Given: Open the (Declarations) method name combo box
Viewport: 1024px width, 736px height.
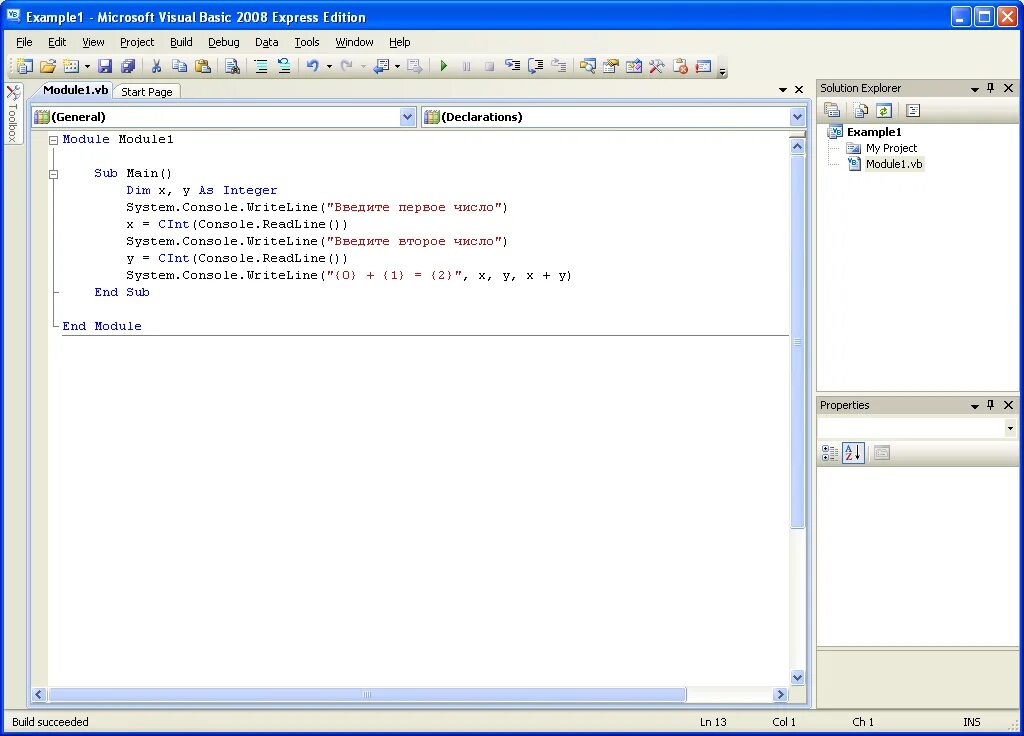Looking at the screenshot, I should [613, 117].
